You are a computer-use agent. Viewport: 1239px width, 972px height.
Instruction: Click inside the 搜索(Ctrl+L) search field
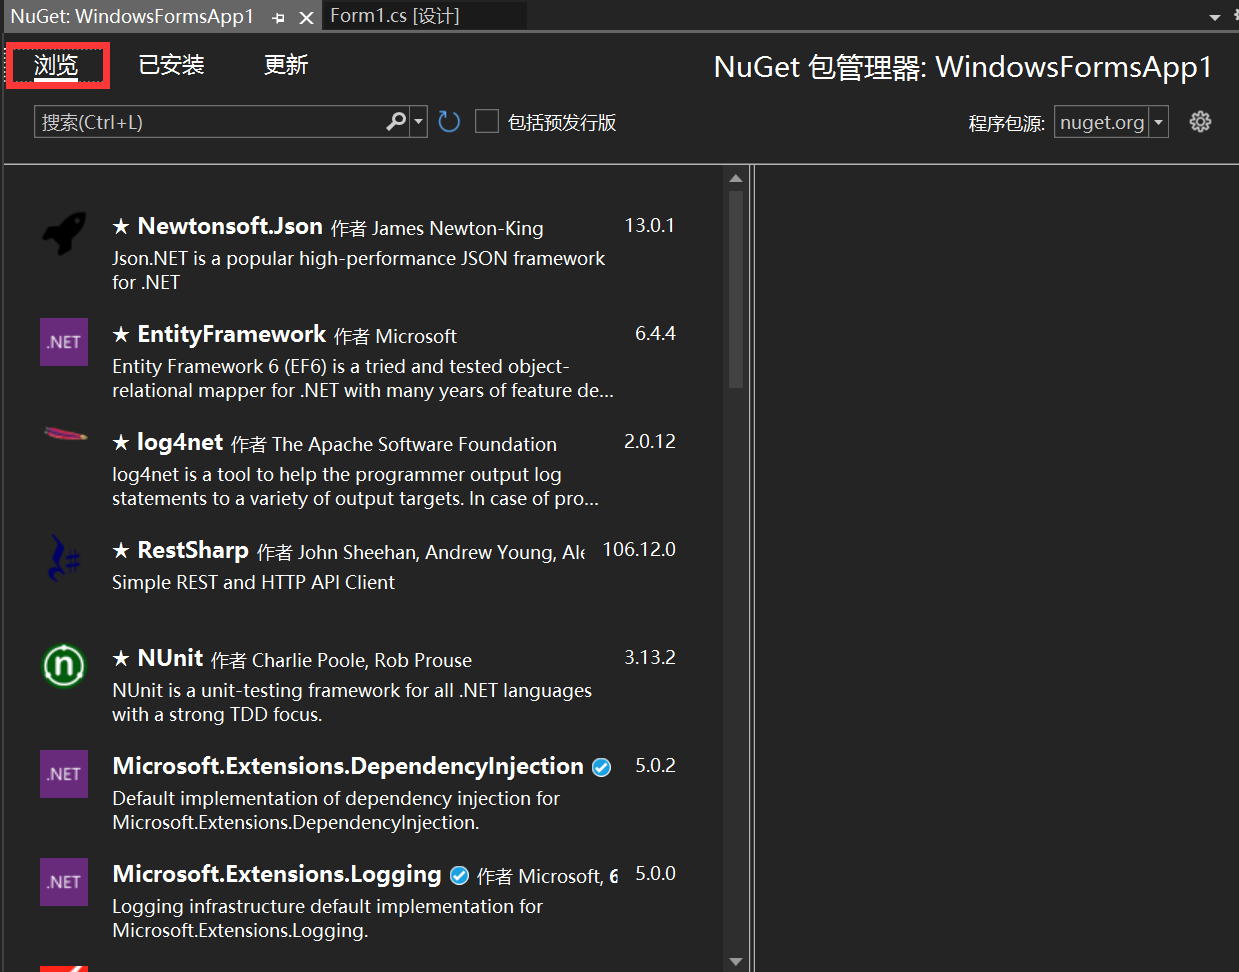click(200, 120)
